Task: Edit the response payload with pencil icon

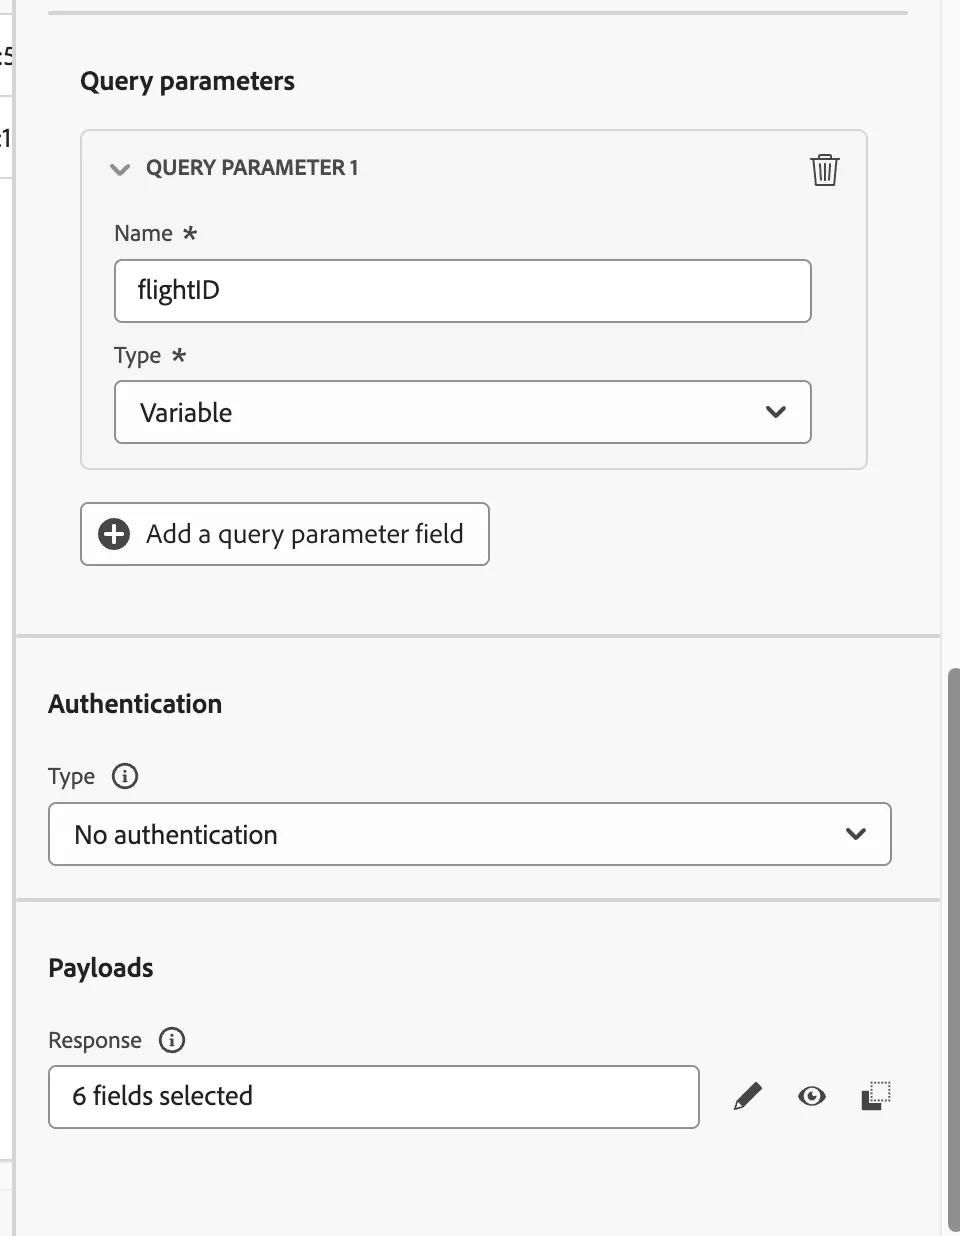Action: coord(748,1097)
